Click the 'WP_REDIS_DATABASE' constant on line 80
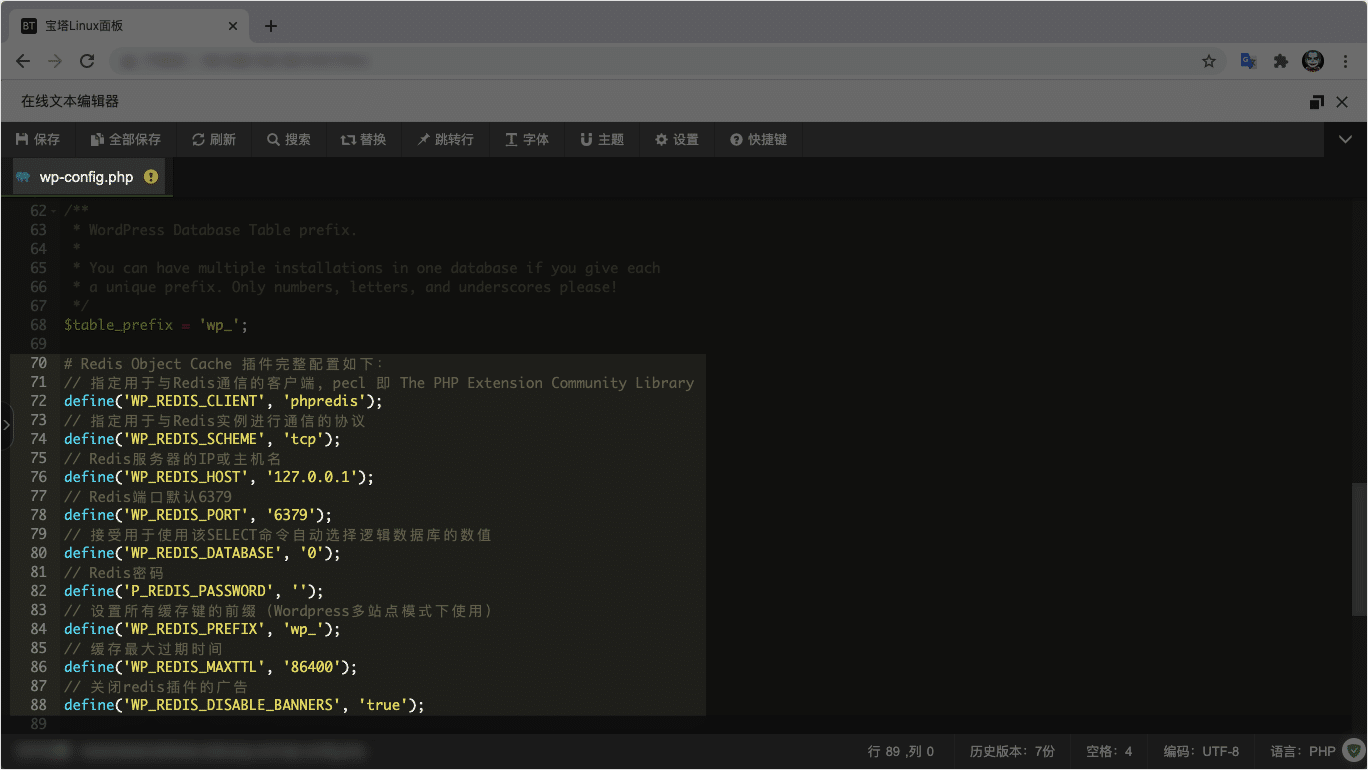The height and width of the screenshot is (770, 1368). tap(204, 553)
